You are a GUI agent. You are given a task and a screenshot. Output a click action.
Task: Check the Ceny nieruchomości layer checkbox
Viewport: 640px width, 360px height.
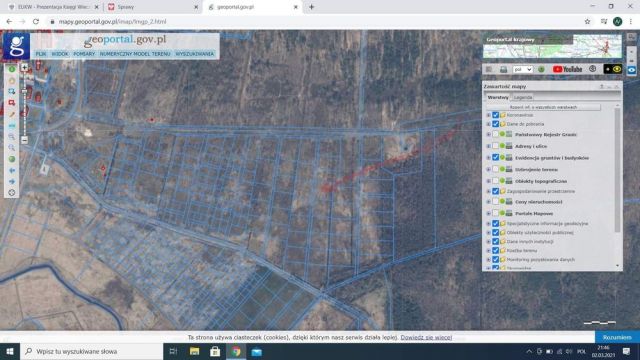(x=496, y=202)
